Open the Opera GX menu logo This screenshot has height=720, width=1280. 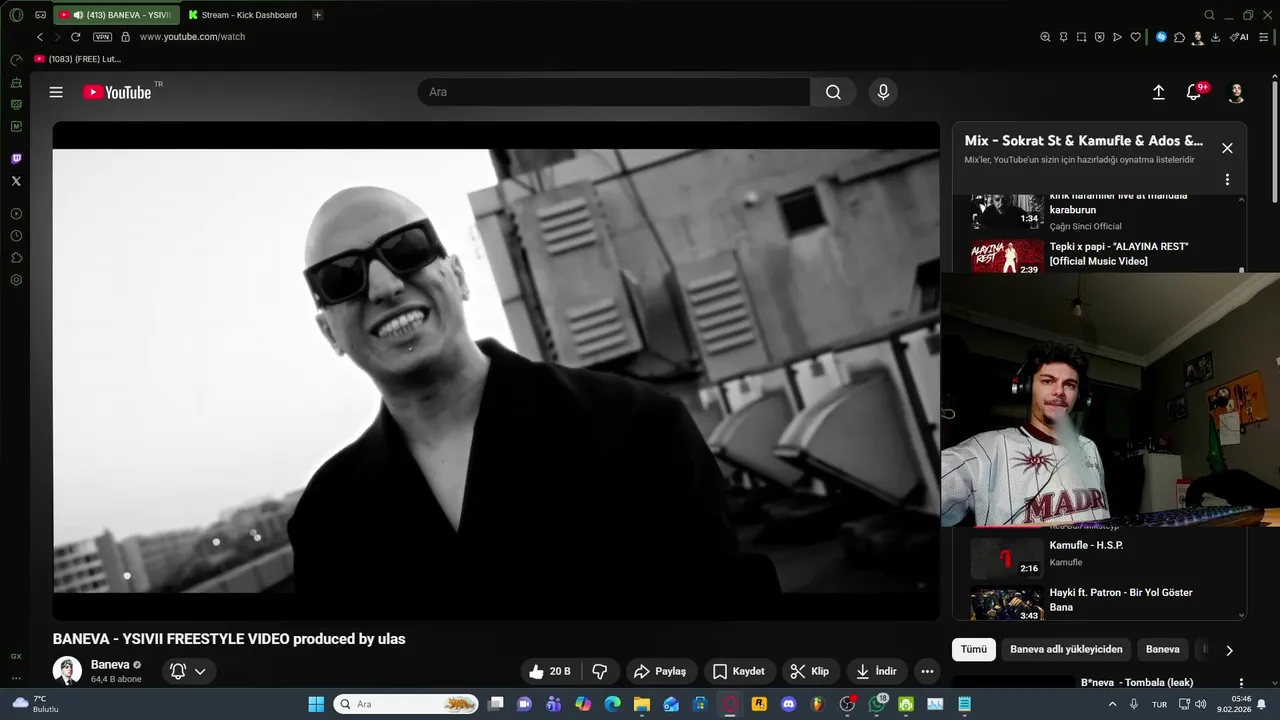point(16,15)
